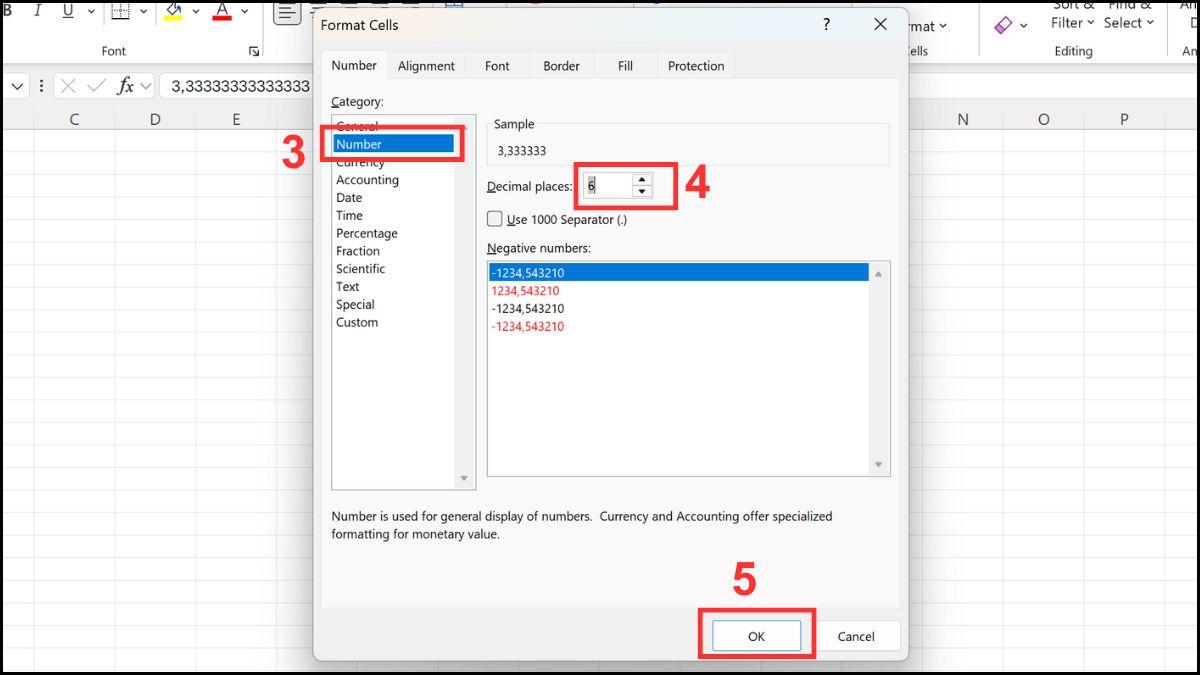Screen dimensions: 1200x675
Task: Select the red 1234,543210 negative format
Action: 527,290
